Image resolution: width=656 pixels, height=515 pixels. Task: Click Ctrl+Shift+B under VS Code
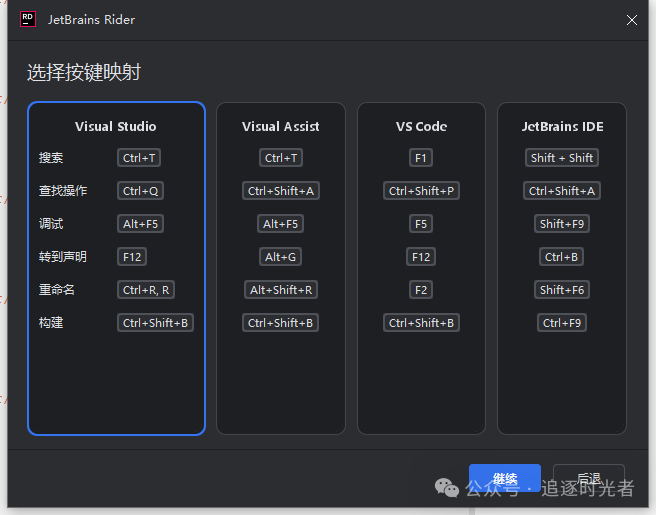[421, 323]
